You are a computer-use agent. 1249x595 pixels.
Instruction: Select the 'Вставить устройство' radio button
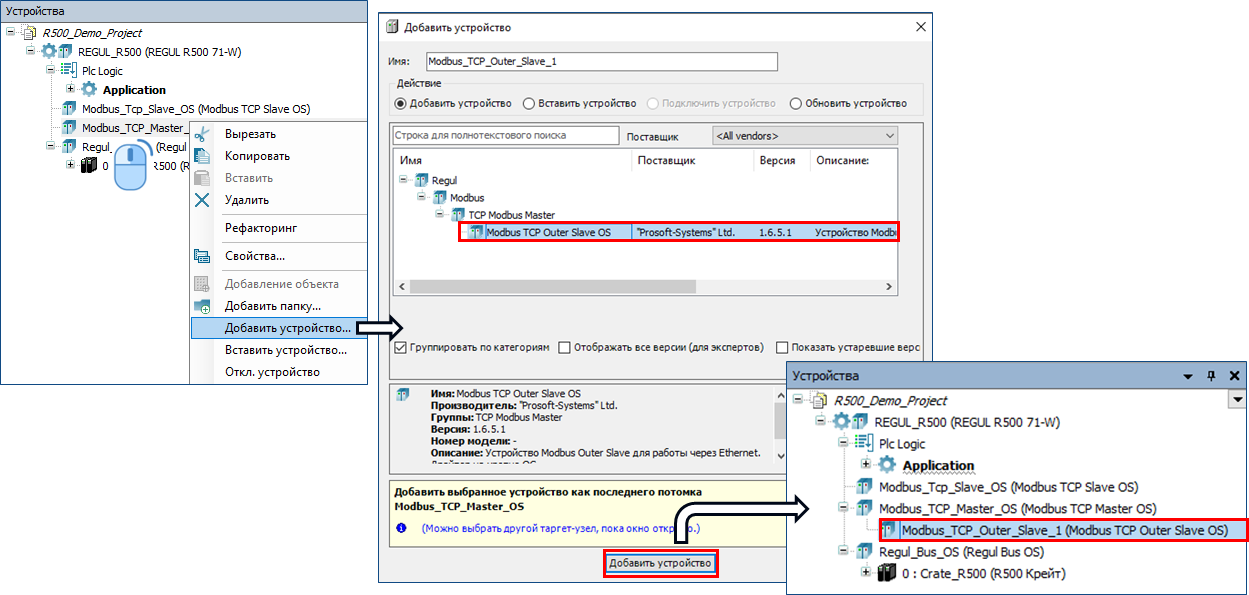(x=529, y=103)
